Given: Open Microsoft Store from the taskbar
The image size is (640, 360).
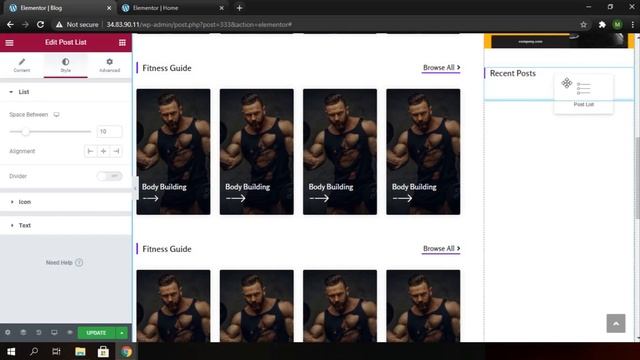Looking at the screenshot, I should coord(103,351).
